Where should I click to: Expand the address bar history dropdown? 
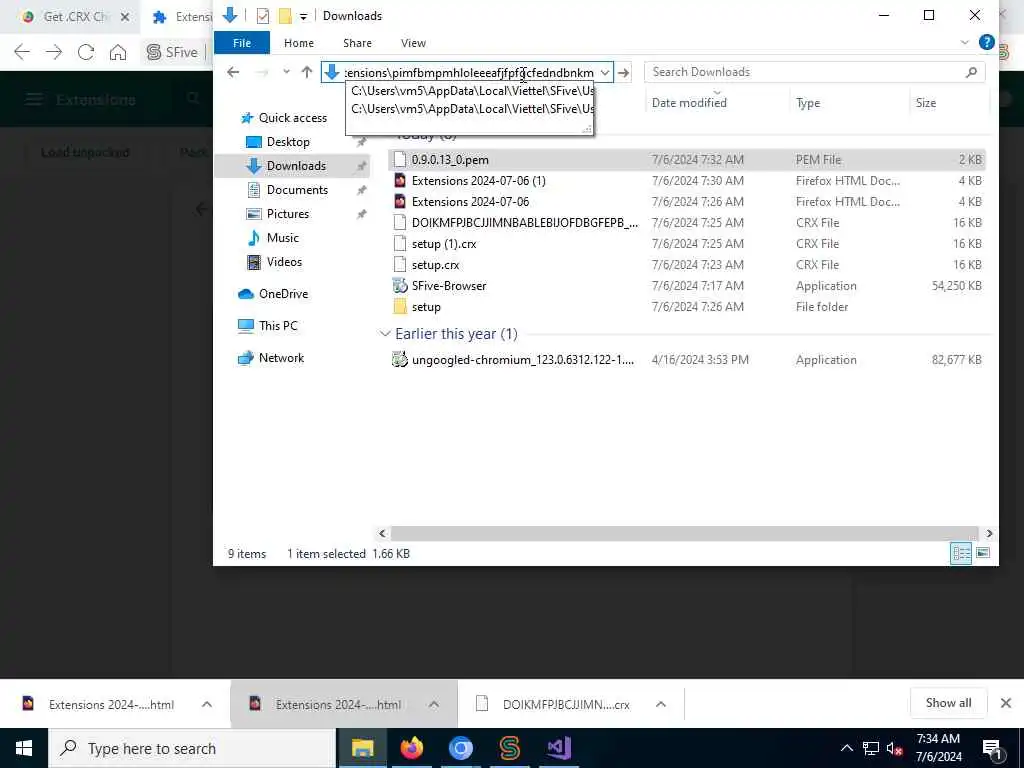605,72
